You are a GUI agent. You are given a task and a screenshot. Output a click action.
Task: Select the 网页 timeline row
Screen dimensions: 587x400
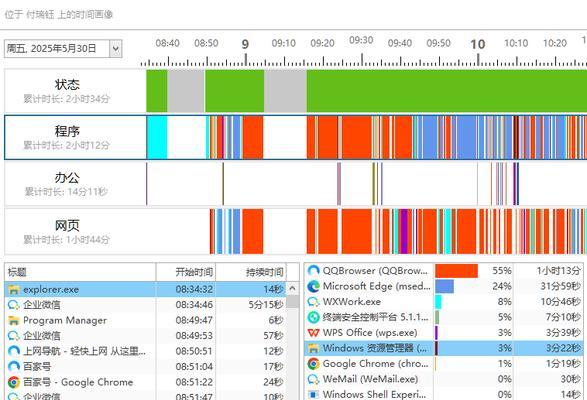click(x=295, y=231)
